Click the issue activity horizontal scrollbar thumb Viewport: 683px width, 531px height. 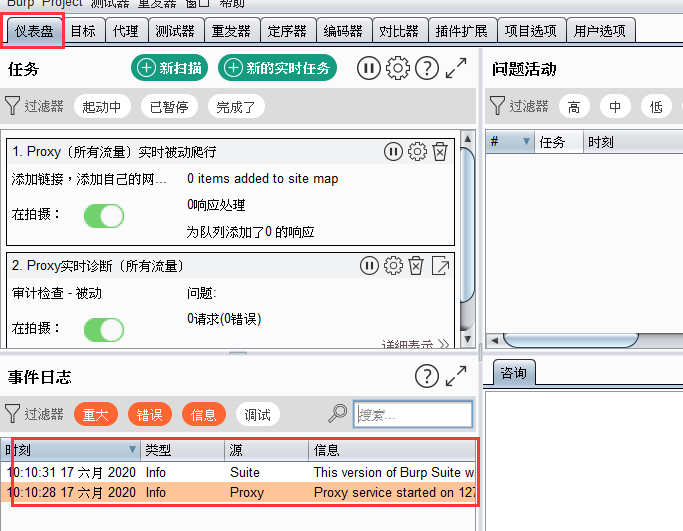coord(571,340)
